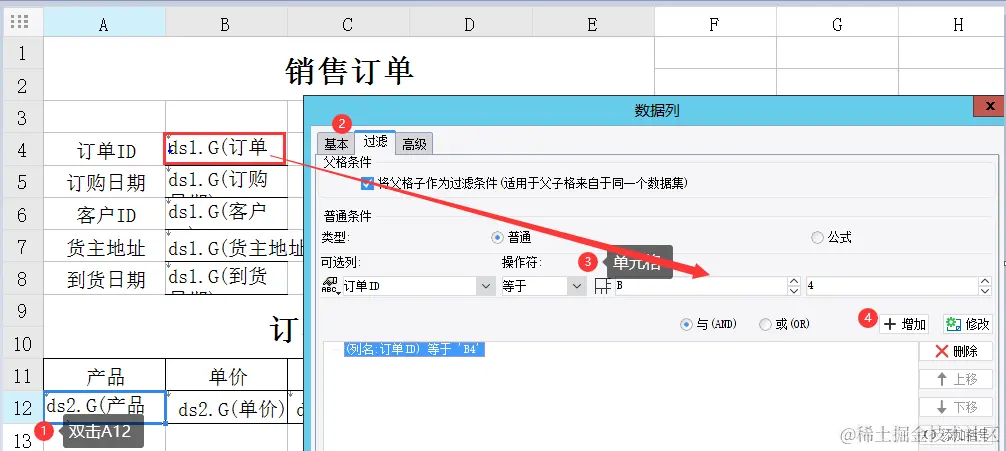1006x451 pixels.
Task: Select row header 9
Action: pos(22,311)
